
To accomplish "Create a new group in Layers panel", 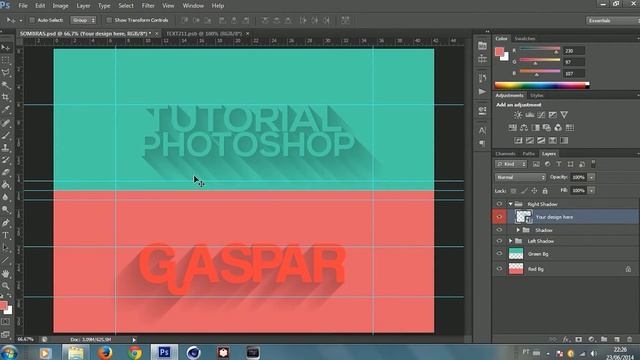I will (x=604, y=339).
